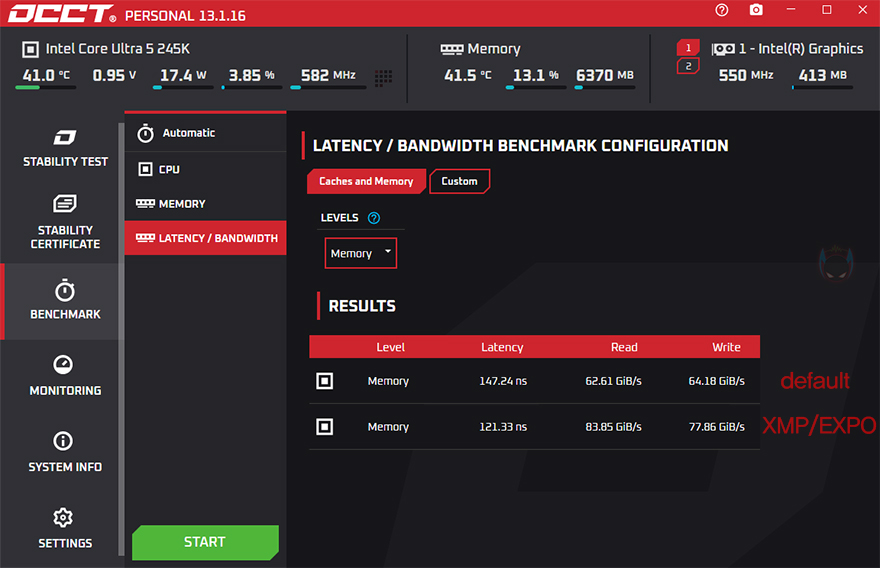Click the Memory temperature 41.5 °C reading
This screenshot has height=568, width=880.
pyautogui.click(x=468, y=75)
